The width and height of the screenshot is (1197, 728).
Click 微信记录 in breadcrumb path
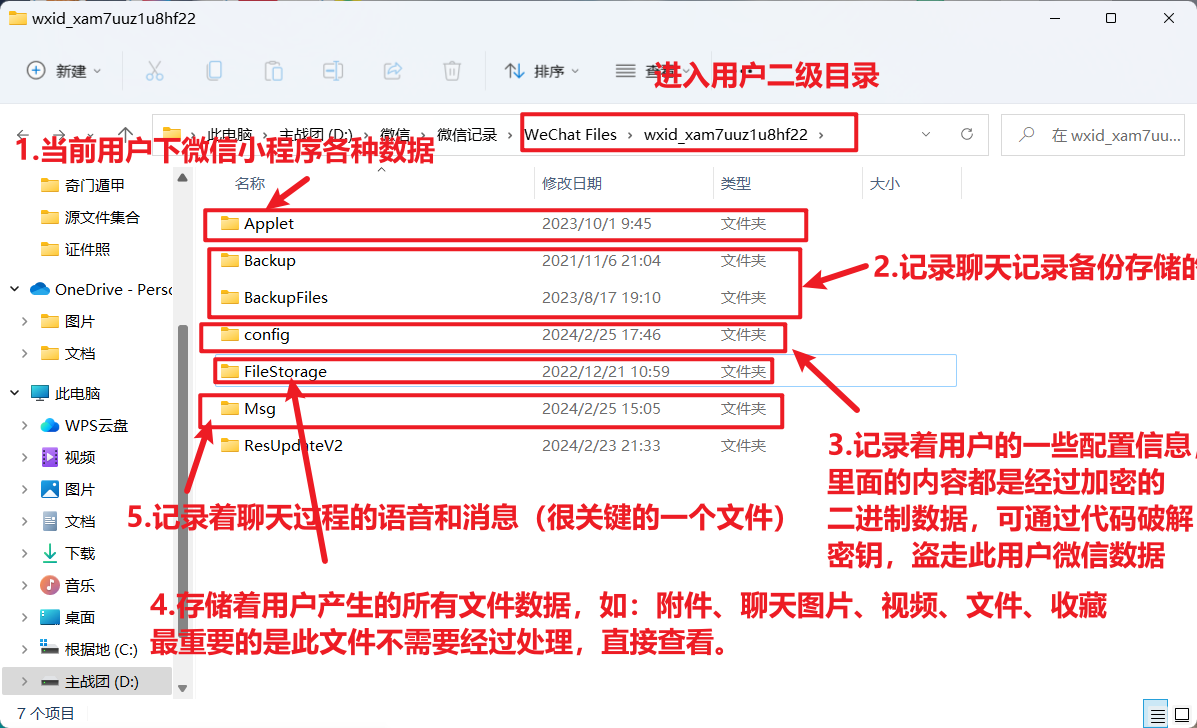point(466,134)
